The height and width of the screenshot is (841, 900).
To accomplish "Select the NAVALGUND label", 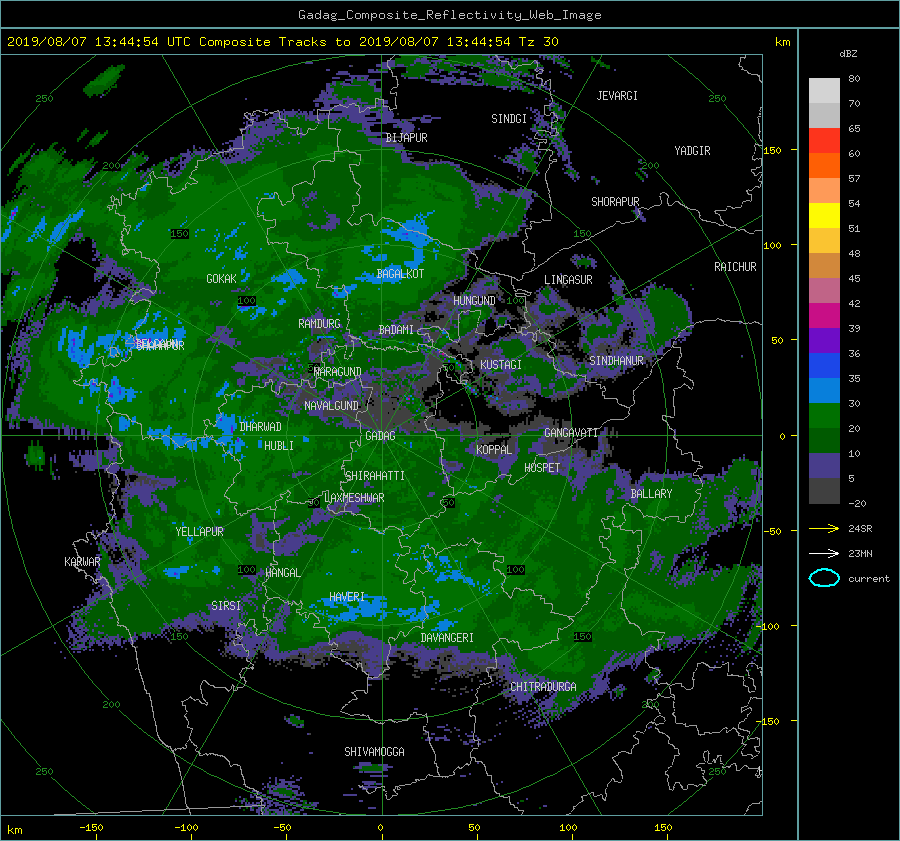I will (331, 406).
